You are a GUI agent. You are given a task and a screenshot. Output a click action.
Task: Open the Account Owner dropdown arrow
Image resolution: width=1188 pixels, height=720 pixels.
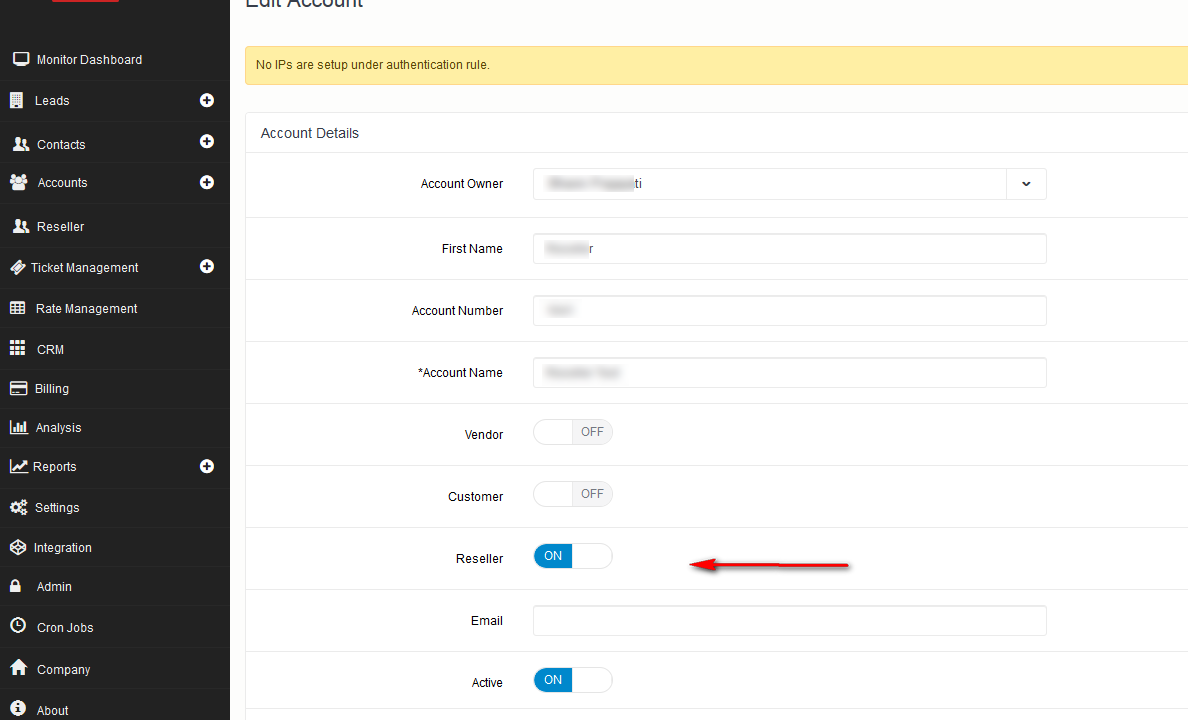tap(1026, 184)
